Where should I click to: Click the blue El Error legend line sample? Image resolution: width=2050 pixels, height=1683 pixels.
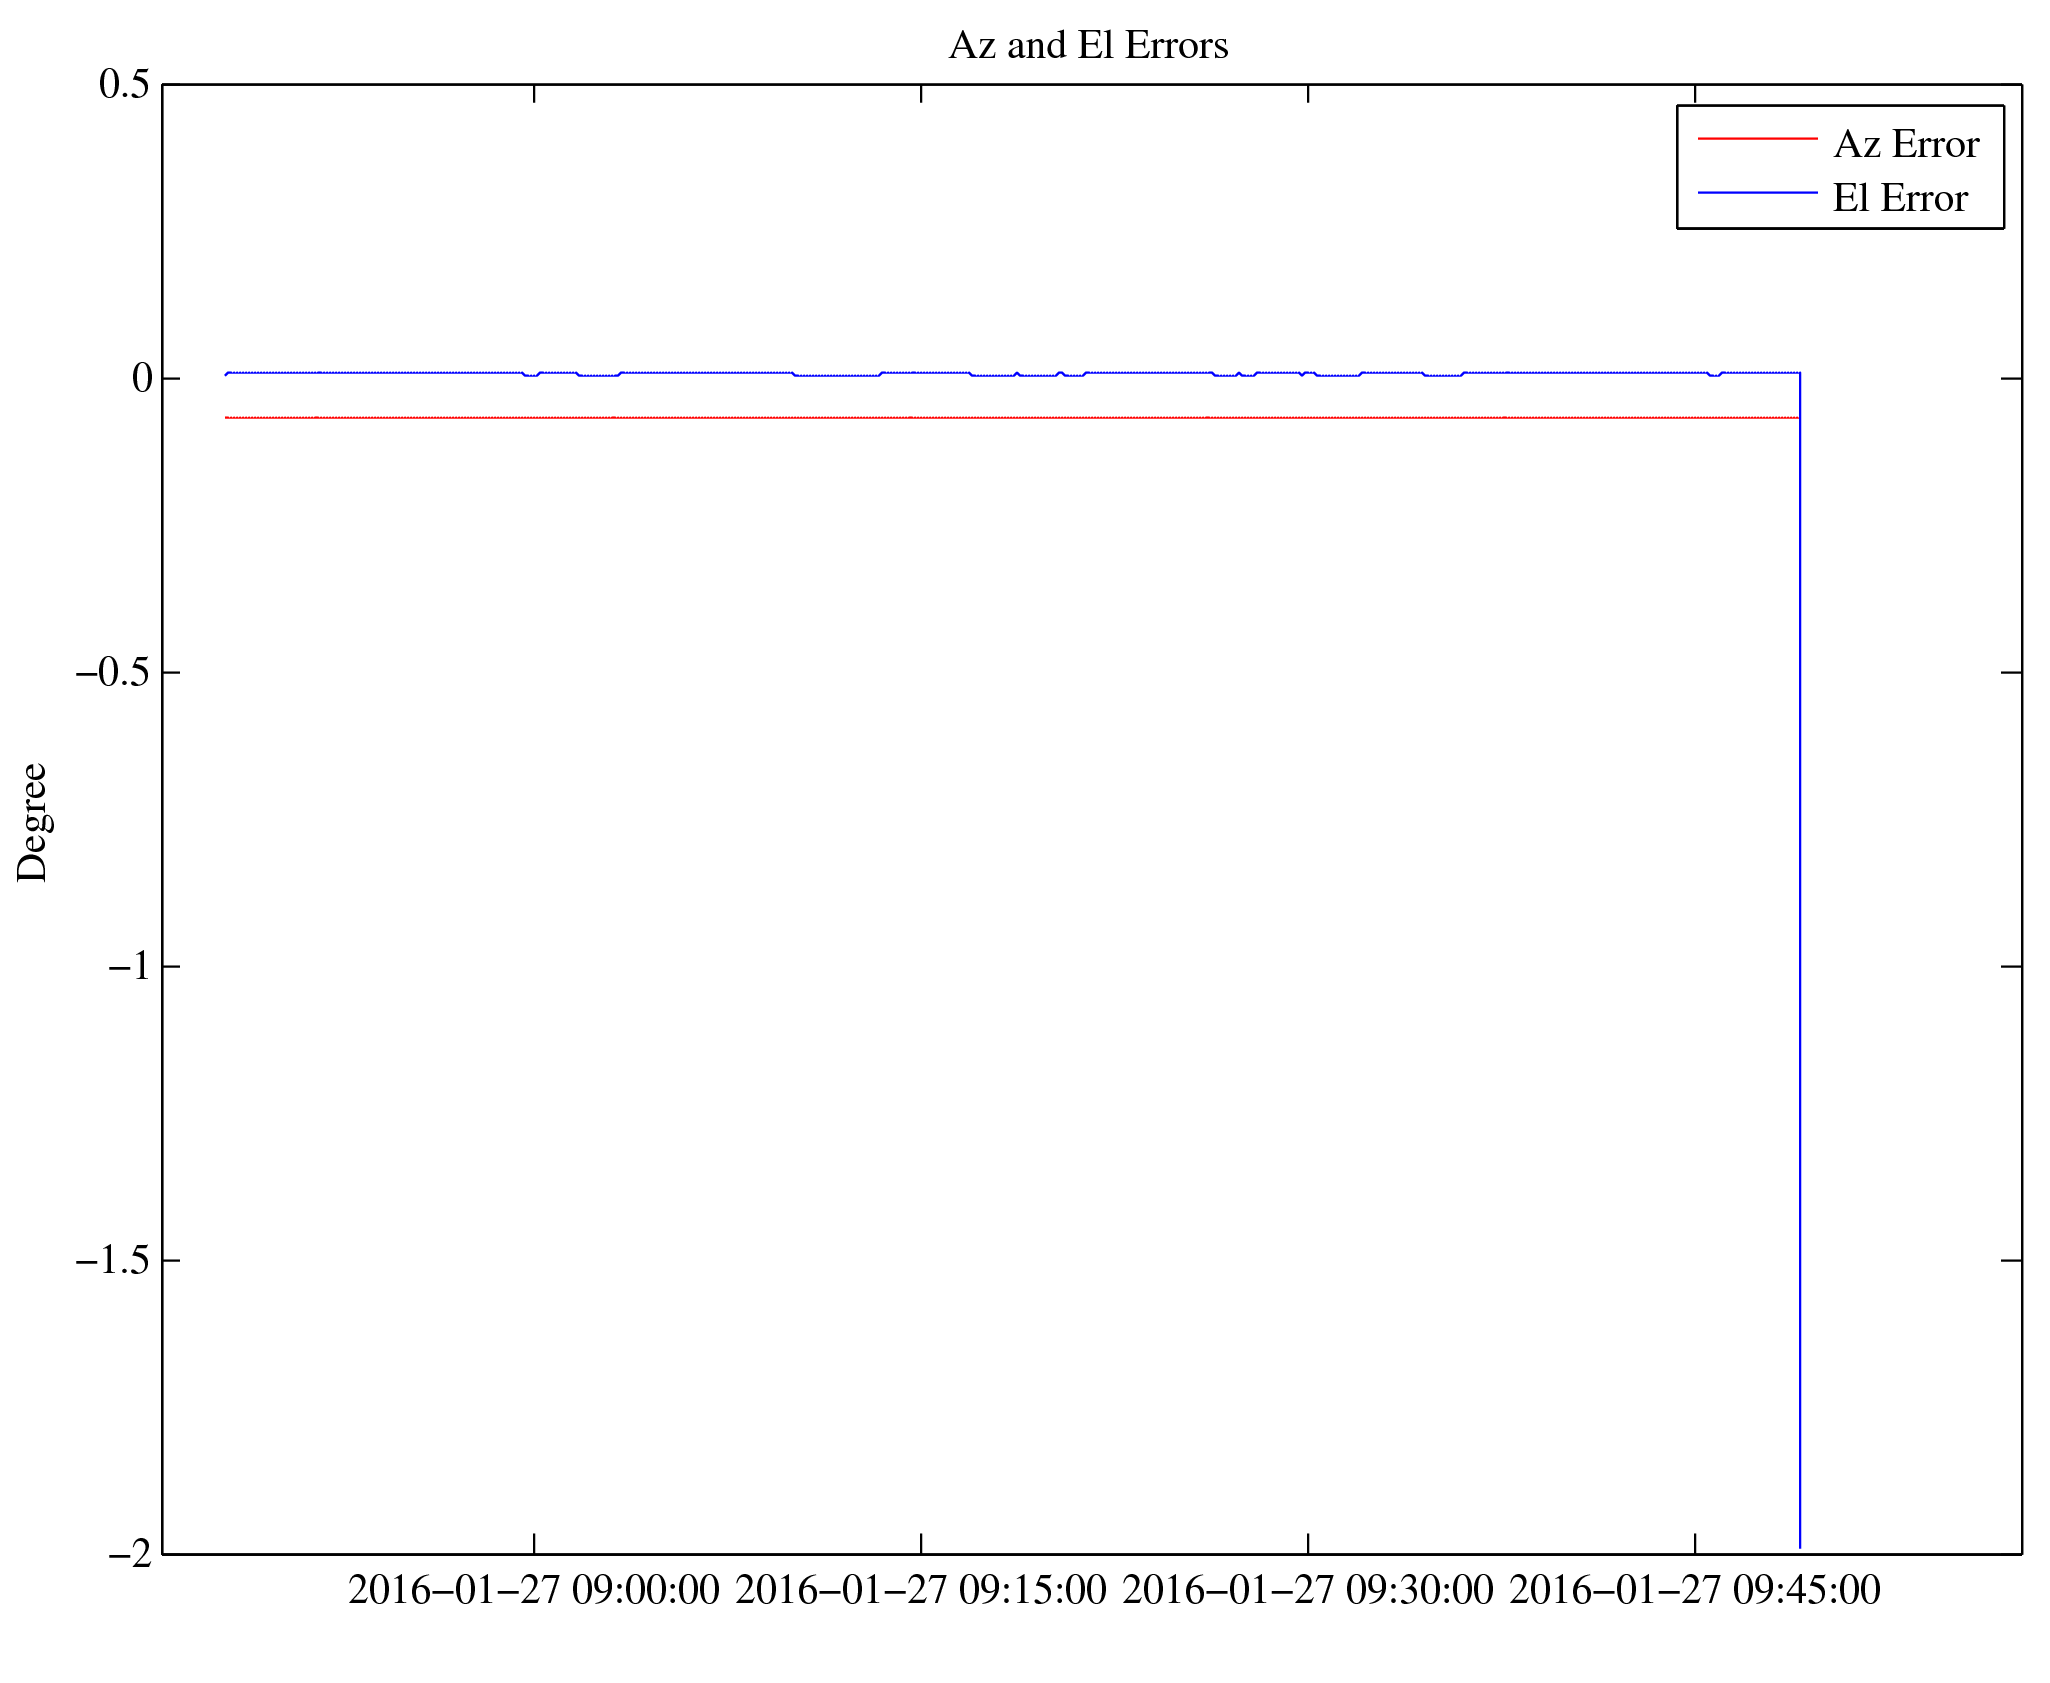pos(1757,192)
